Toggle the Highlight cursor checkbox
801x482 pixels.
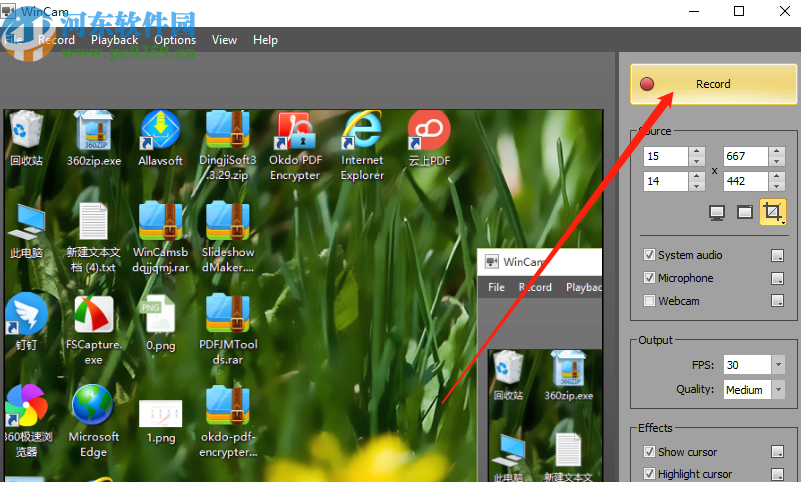pyautogui.click(x=649, y=474)
